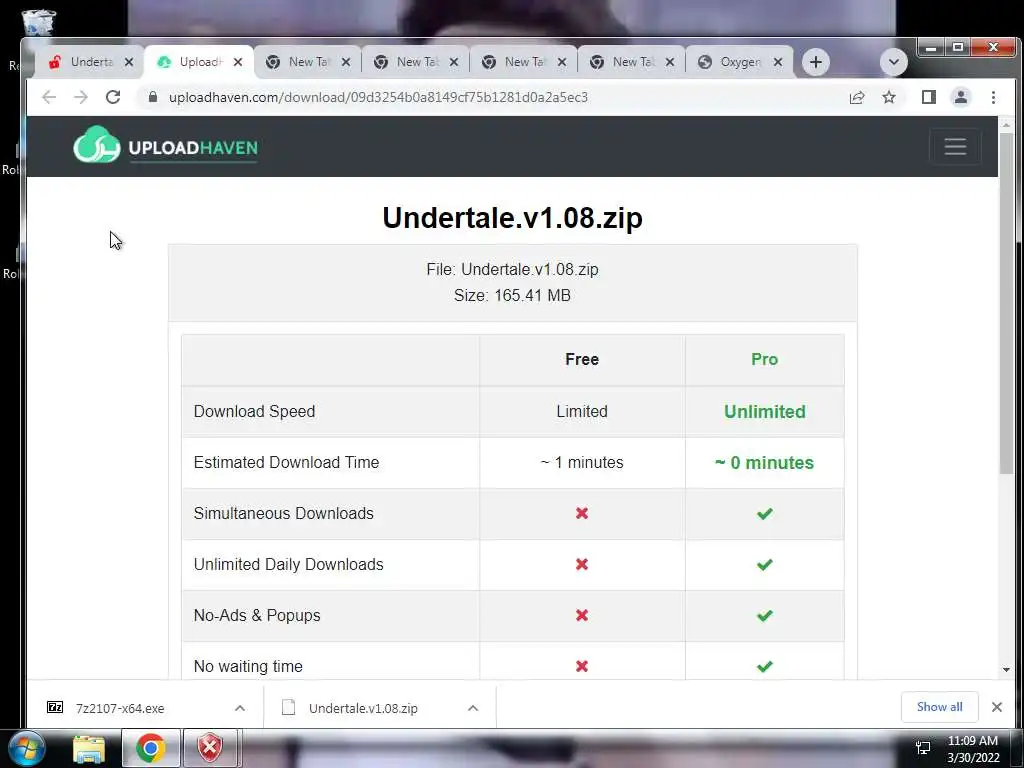Click the green Unlimited text
The image size is (1024, 768).
coord(764,411)
